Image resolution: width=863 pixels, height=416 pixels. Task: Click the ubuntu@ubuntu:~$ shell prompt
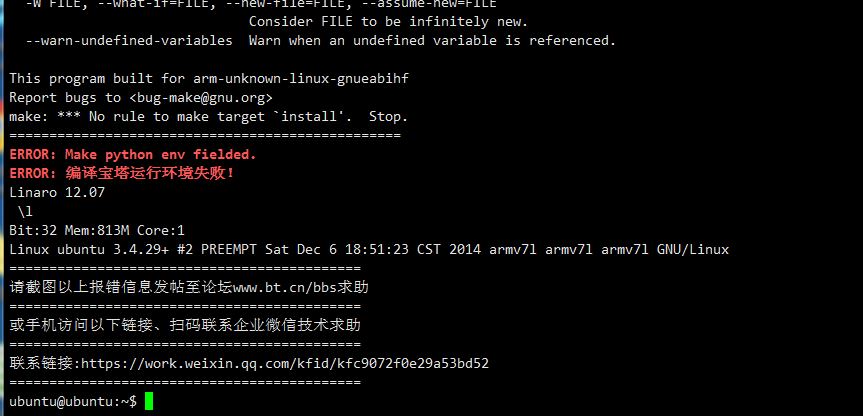tap(73, 401)
